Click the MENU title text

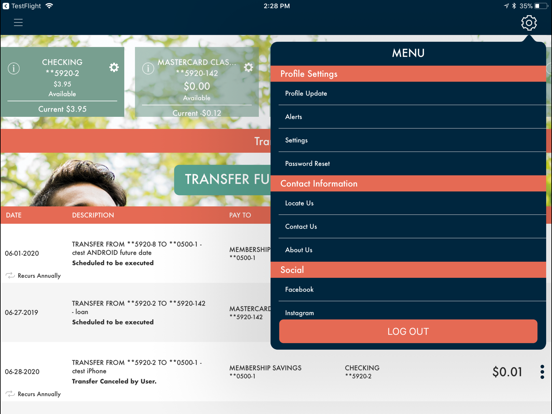click(408, 53)
